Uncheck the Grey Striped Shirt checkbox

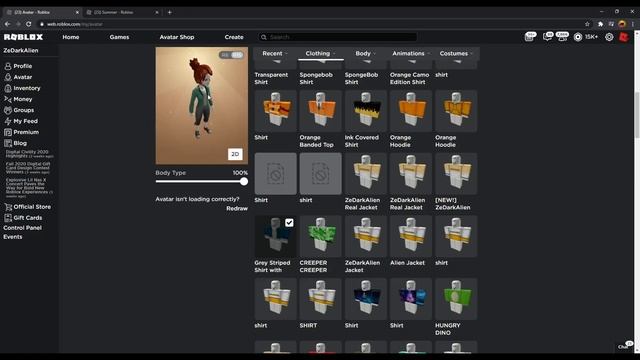pyautogui.click(x=289, y=223)
